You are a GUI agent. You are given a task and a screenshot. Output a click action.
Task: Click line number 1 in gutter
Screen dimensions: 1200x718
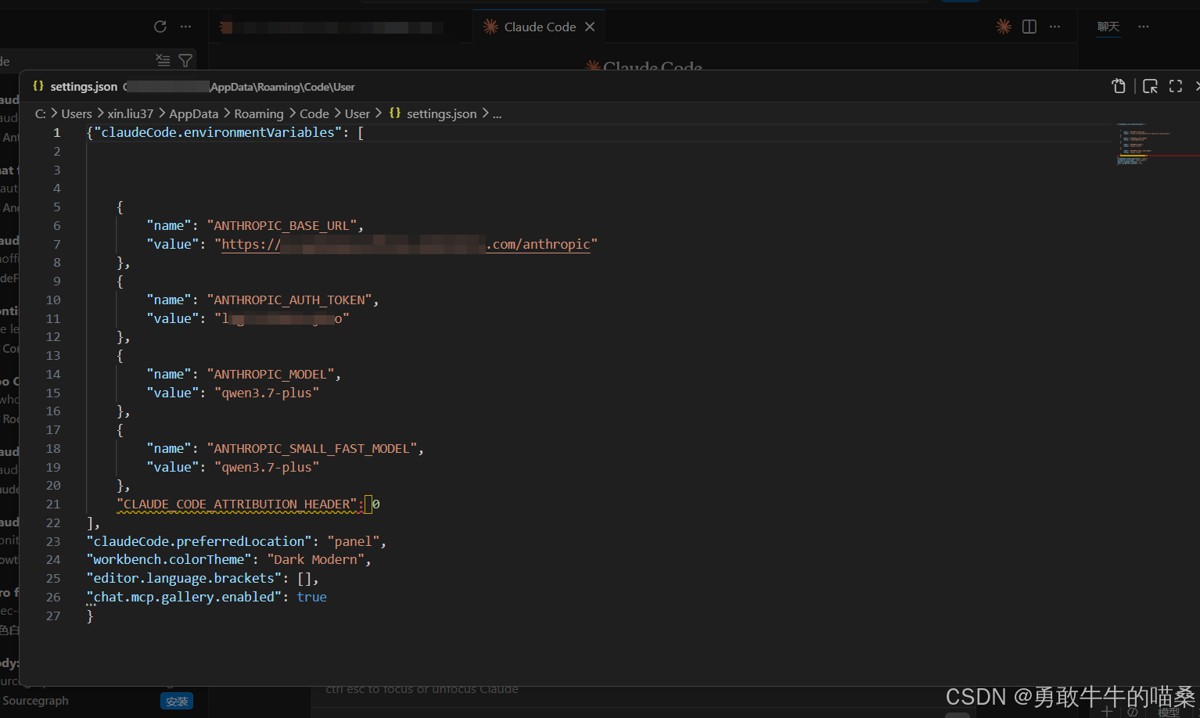57,133
